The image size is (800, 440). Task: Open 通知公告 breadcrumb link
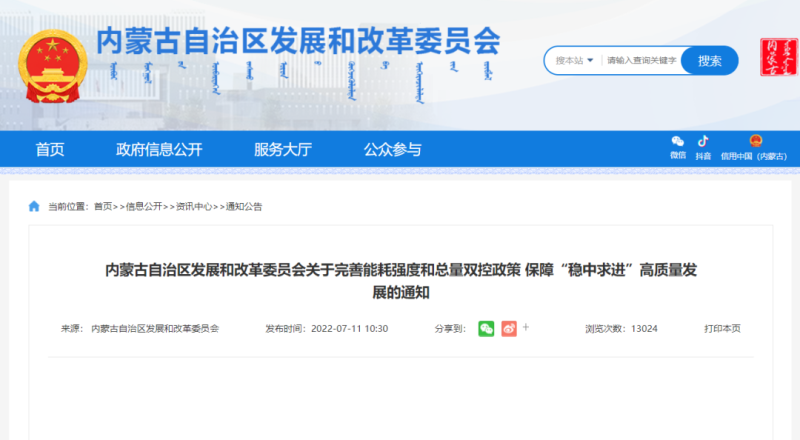pyautogui.click(x=244, y=207)
